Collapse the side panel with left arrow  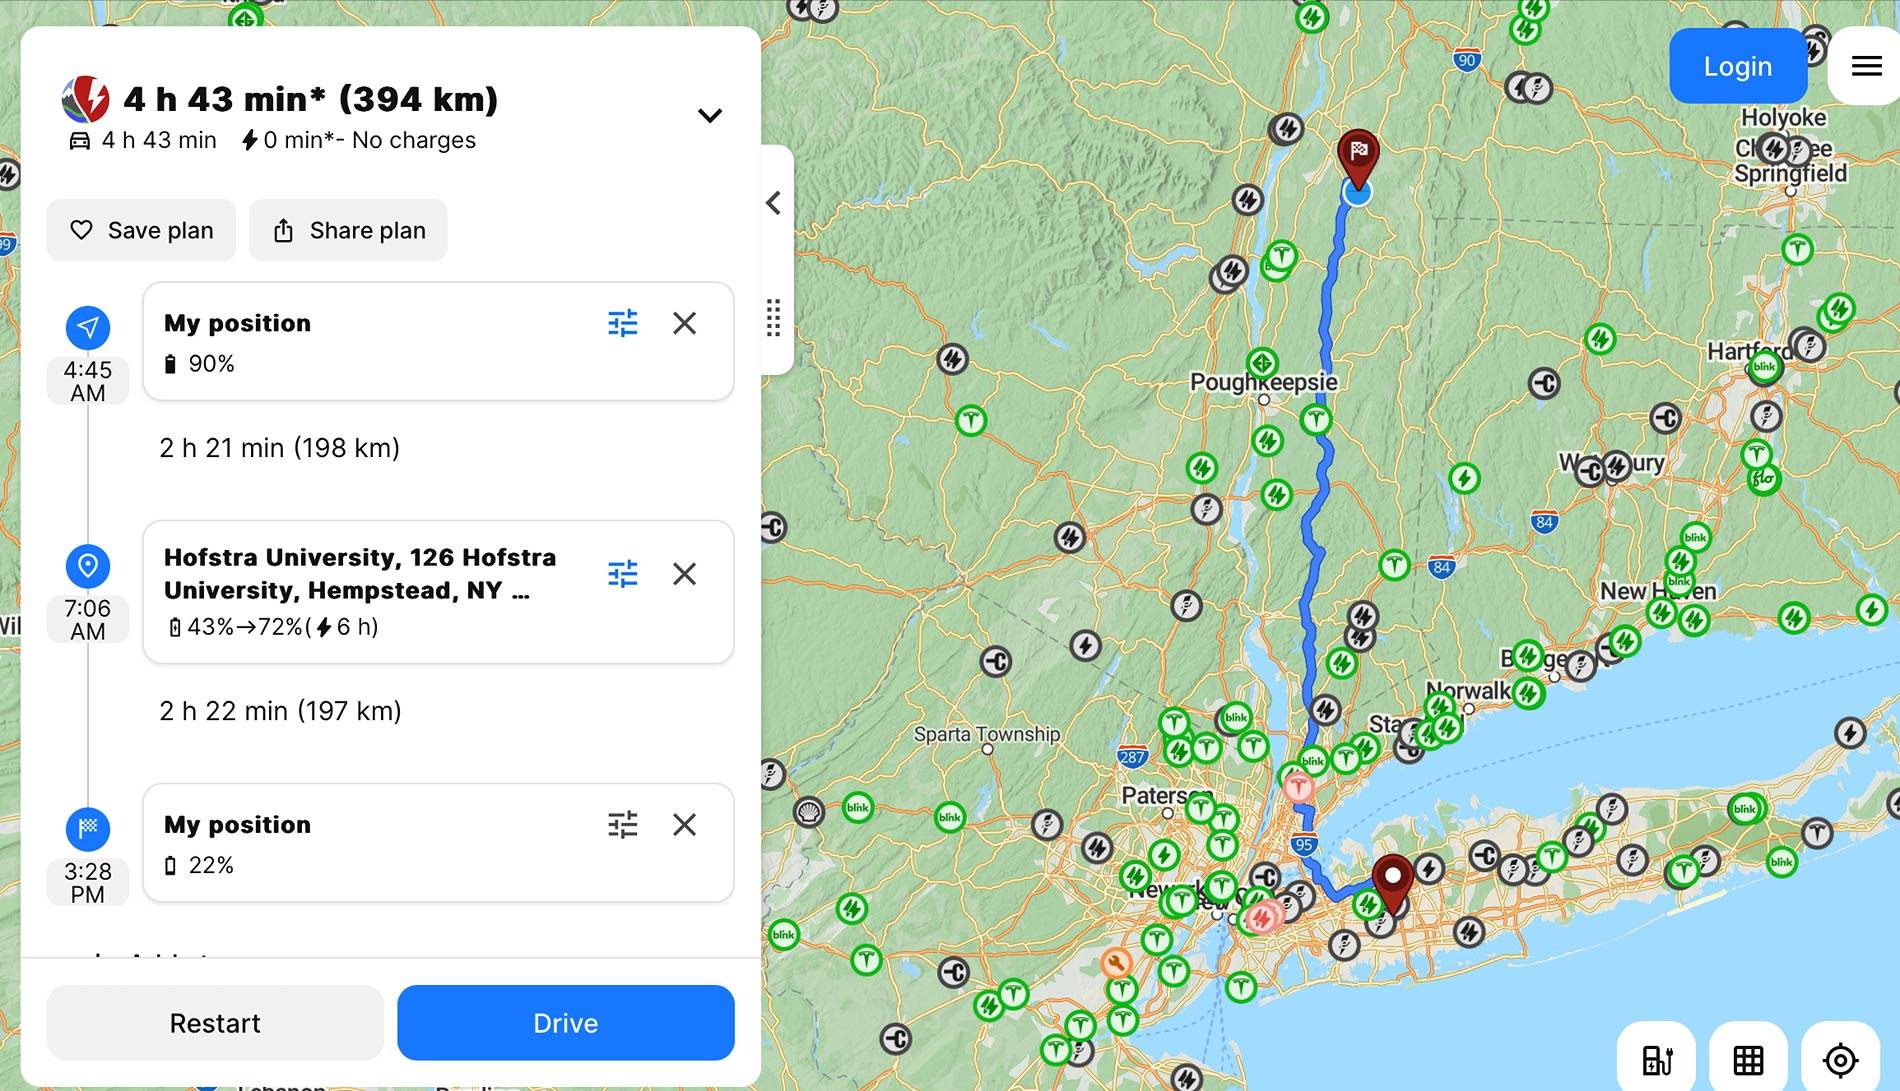click(774, 203)
